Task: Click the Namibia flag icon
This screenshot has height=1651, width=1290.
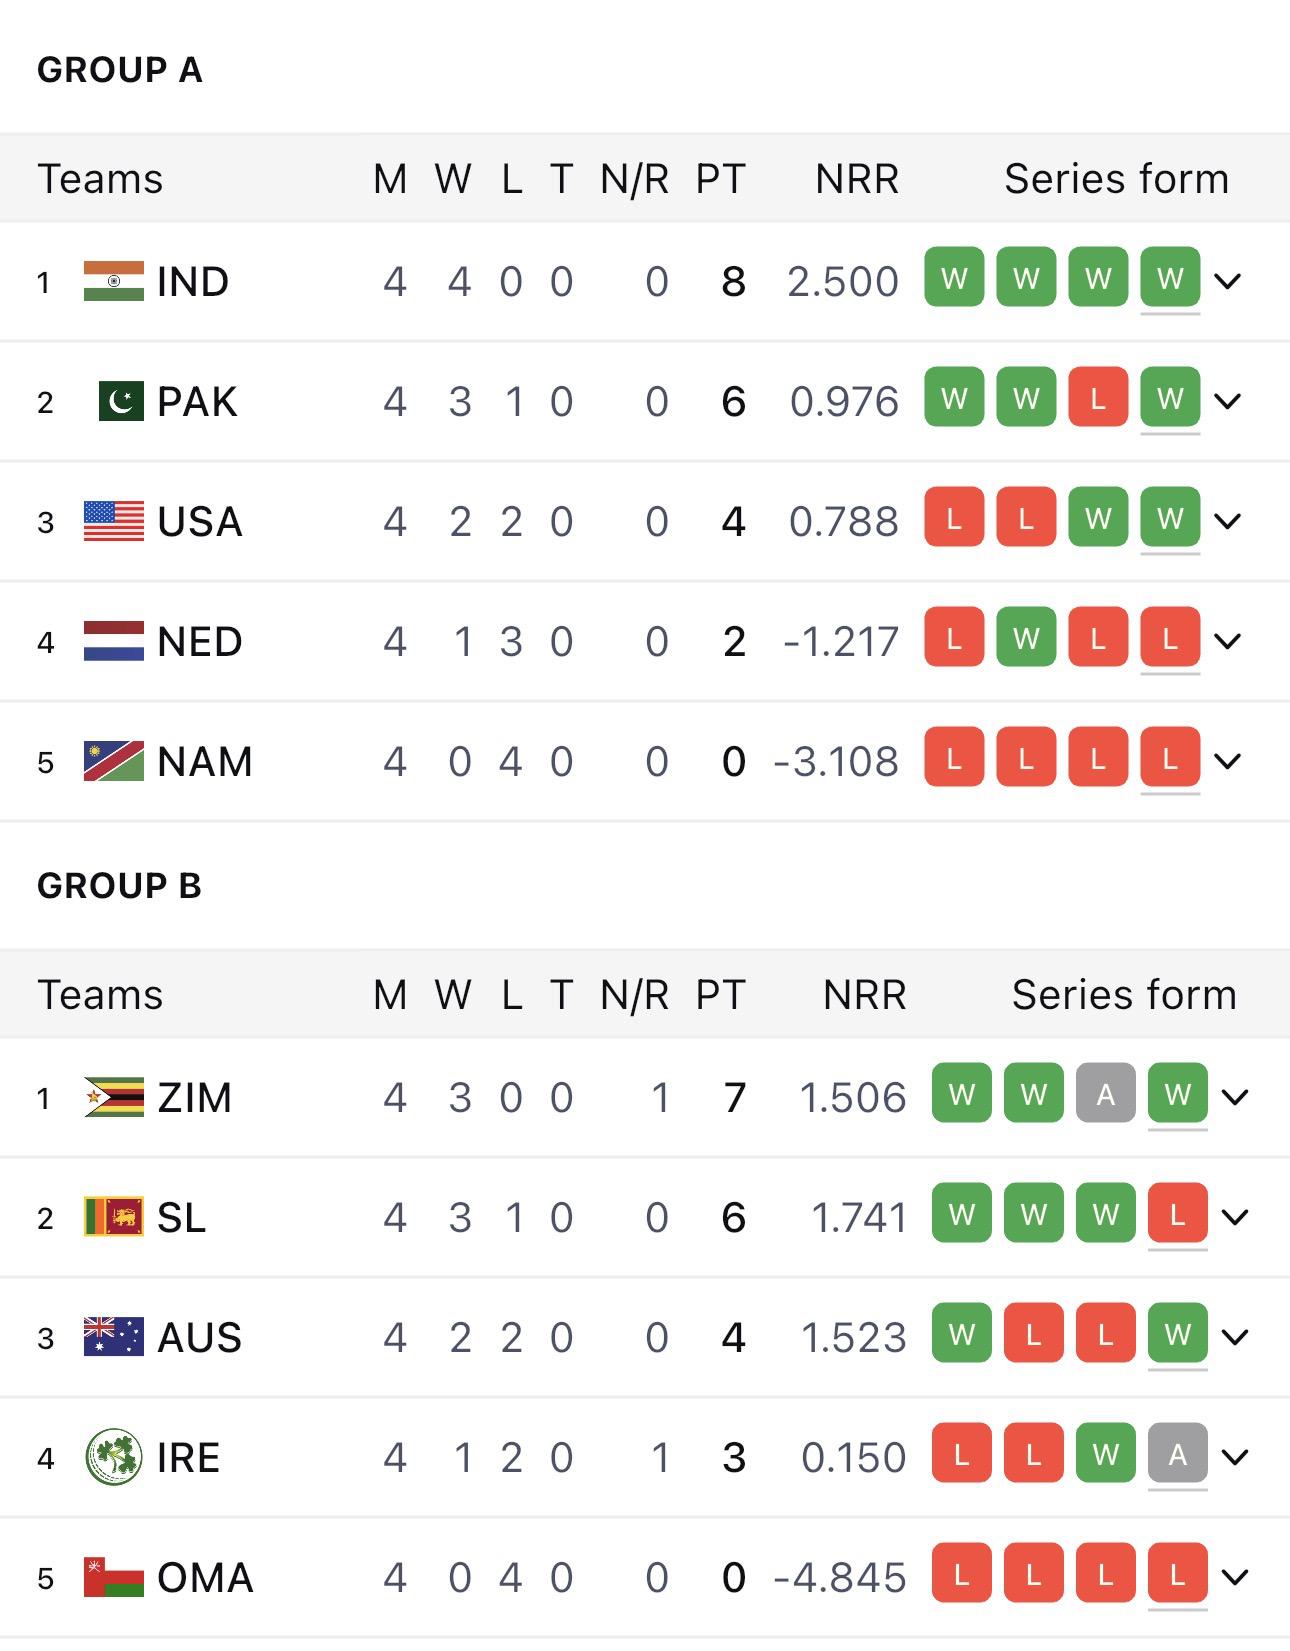Action: pos(113,761)
